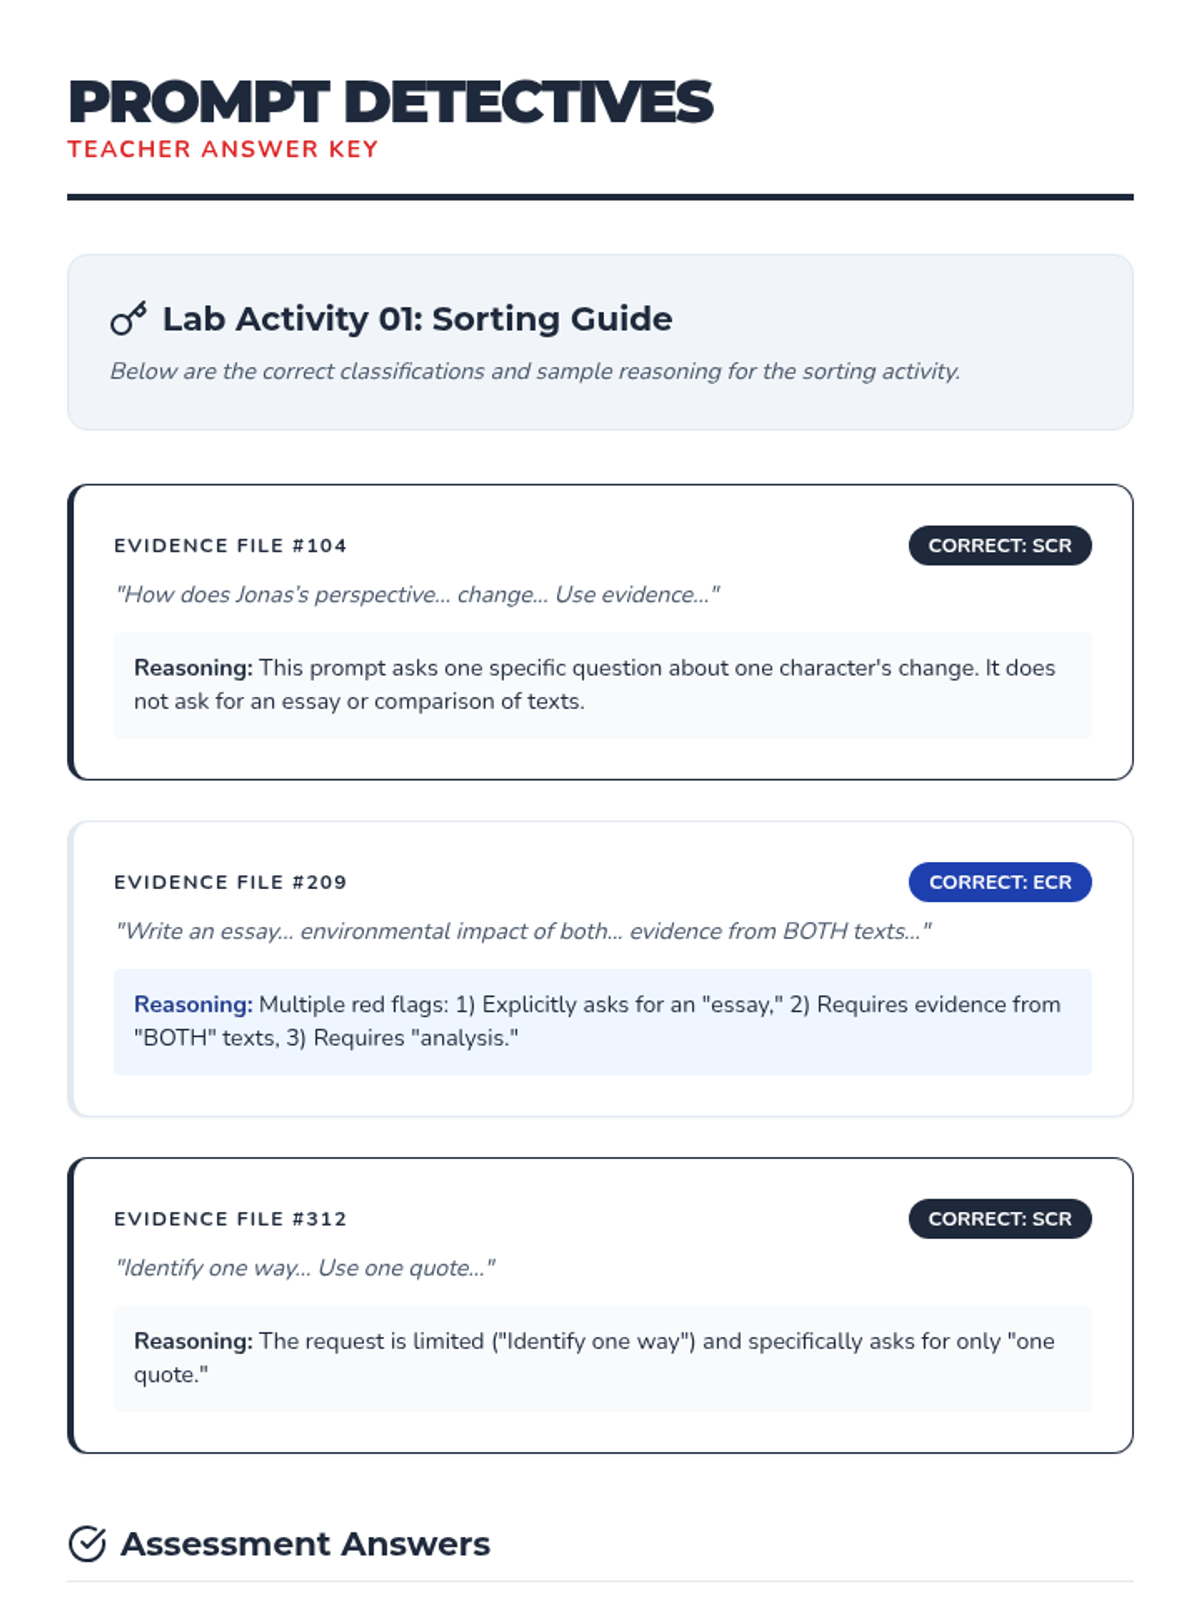Click the Jonas's perspective prompt quote
Image resolution: width=1200 pixels, height=1600 pixels.
(x=417, y=595)
